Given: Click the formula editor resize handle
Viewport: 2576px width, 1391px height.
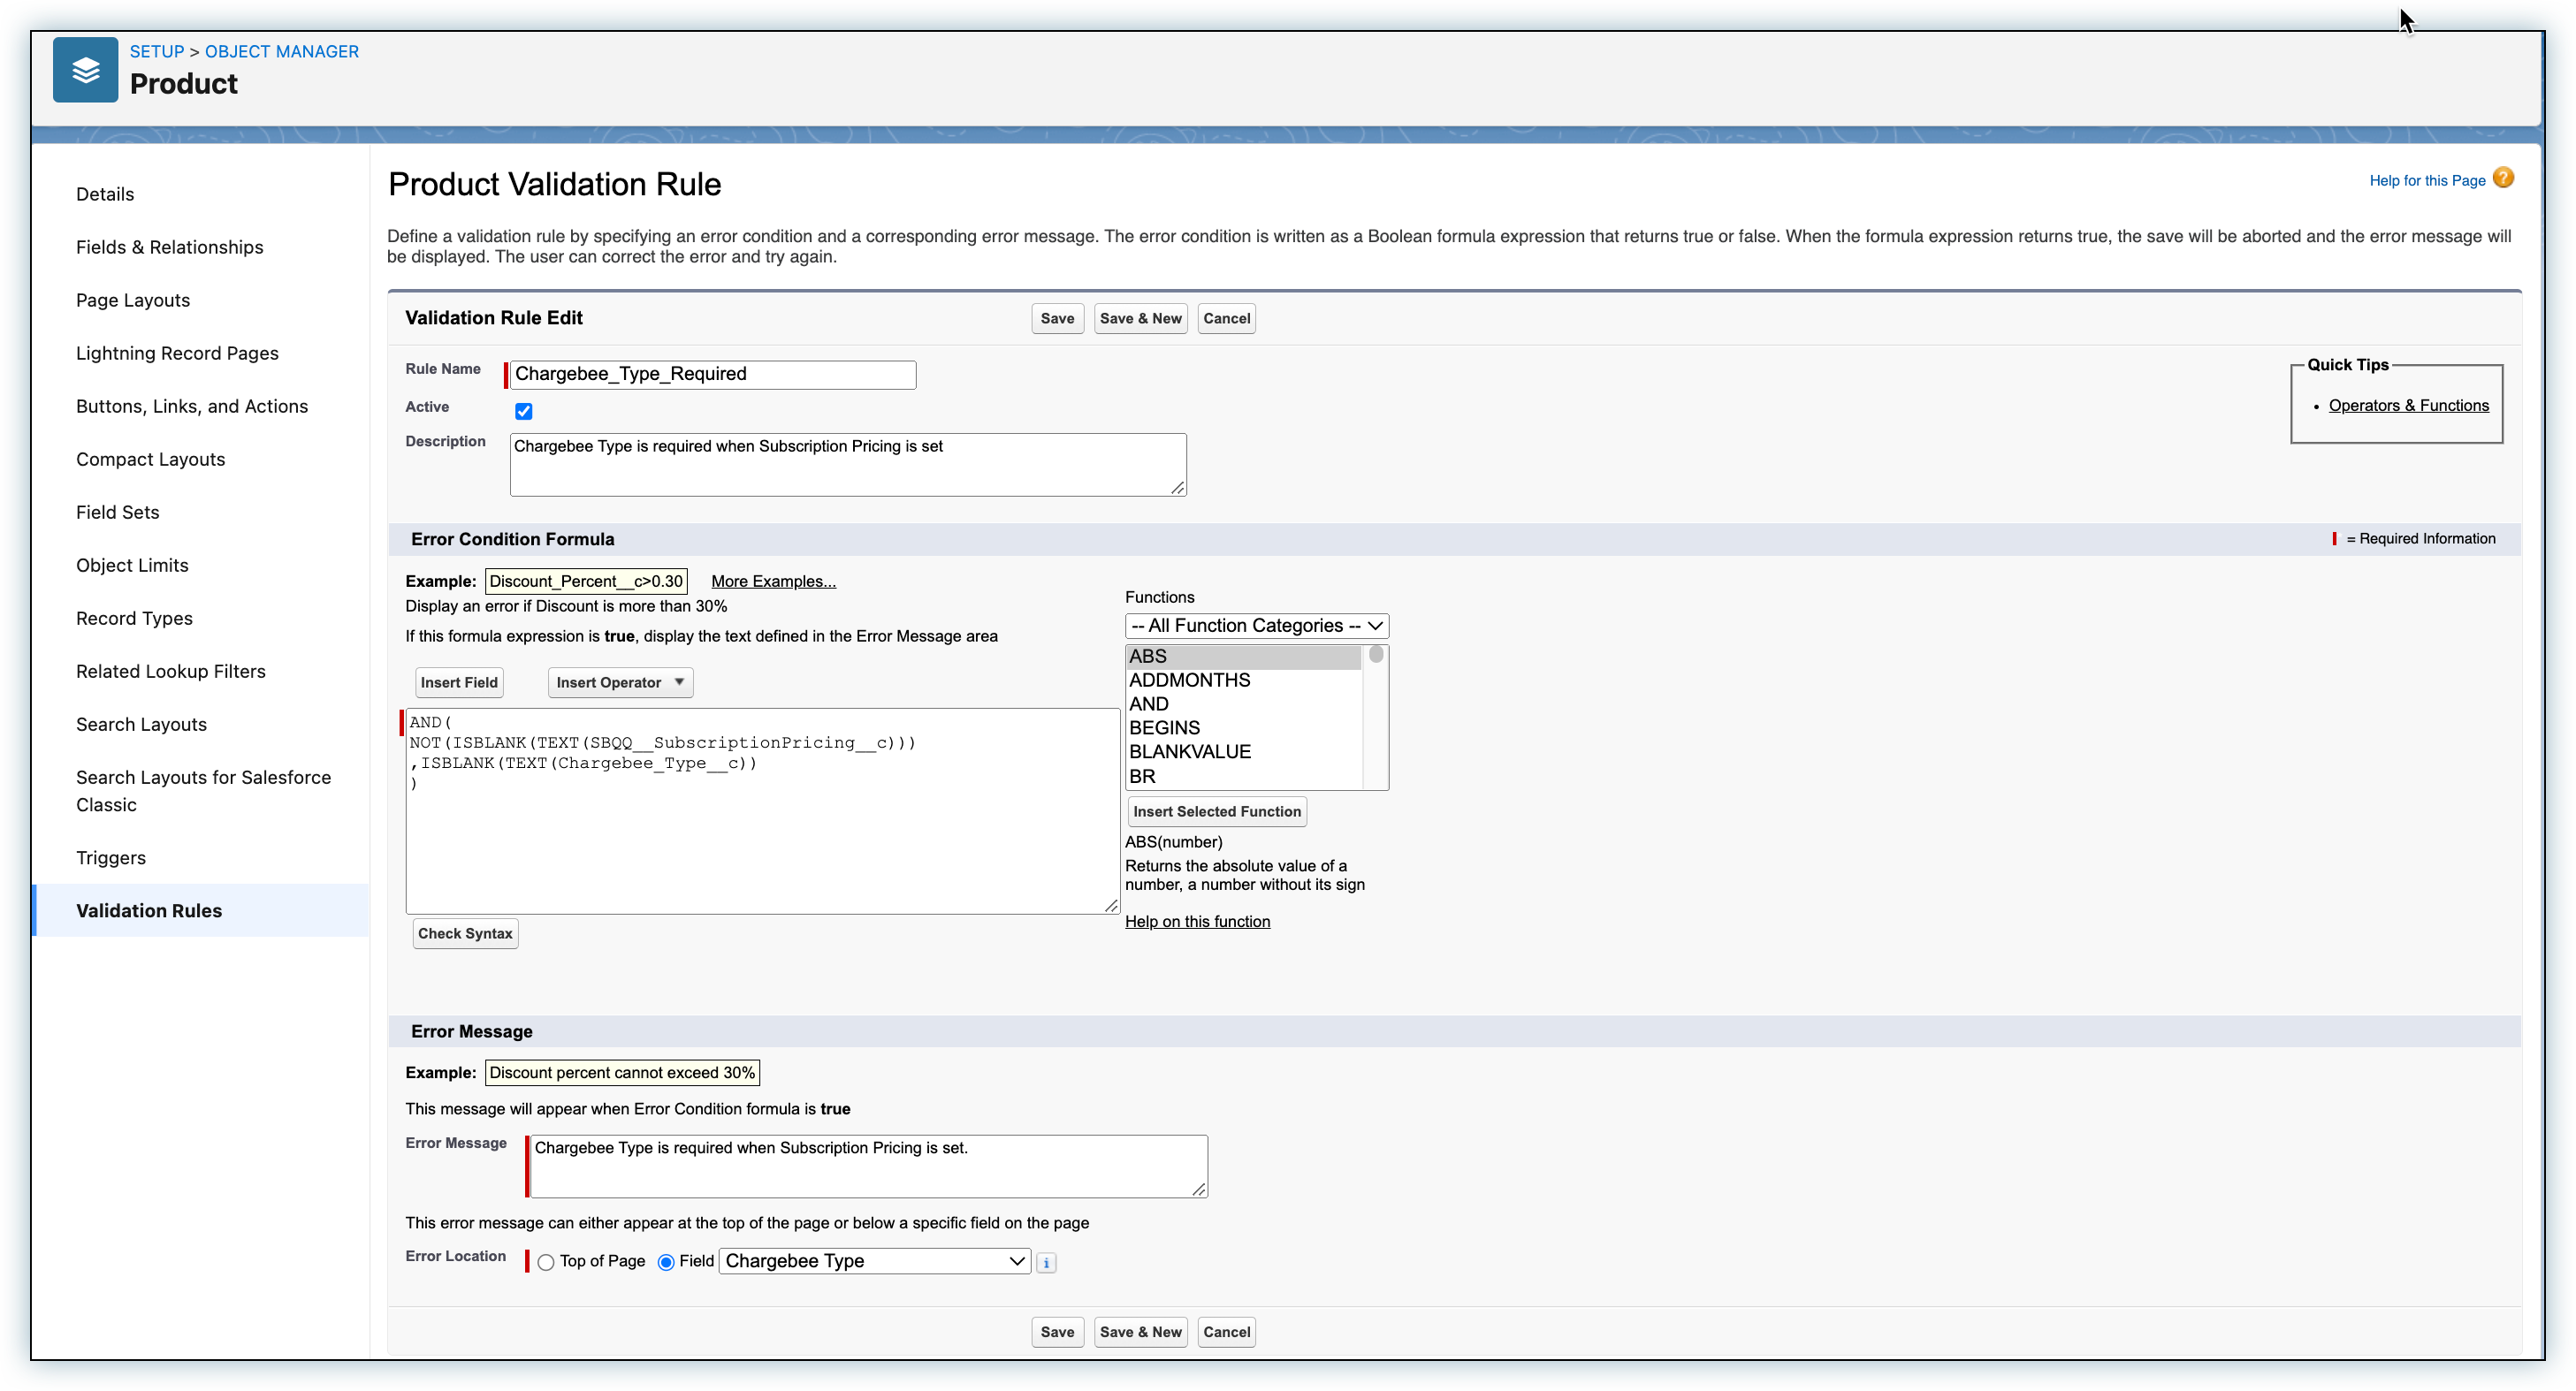Looking at the screenshot, I should 1110,905.
